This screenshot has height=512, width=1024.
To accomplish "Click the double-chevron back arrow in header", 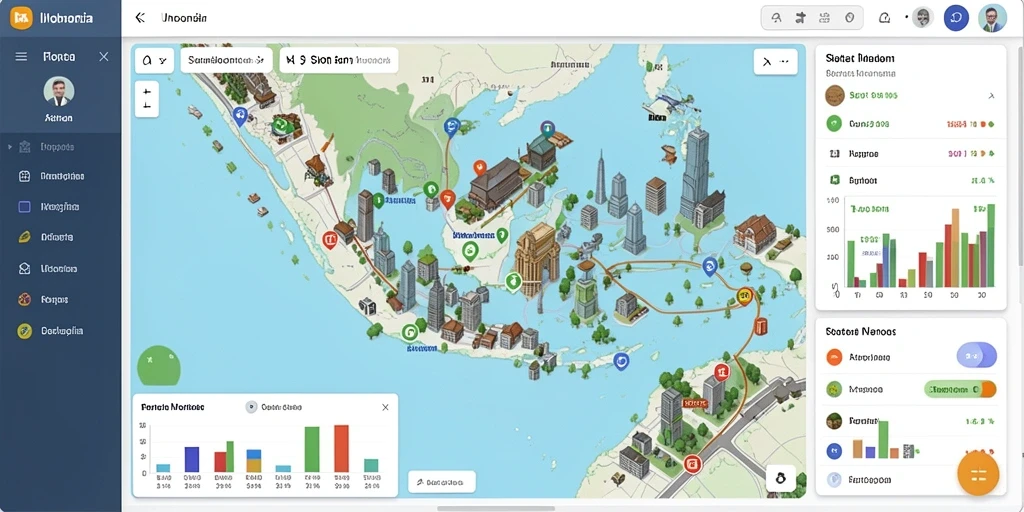I will click(140, 18).
